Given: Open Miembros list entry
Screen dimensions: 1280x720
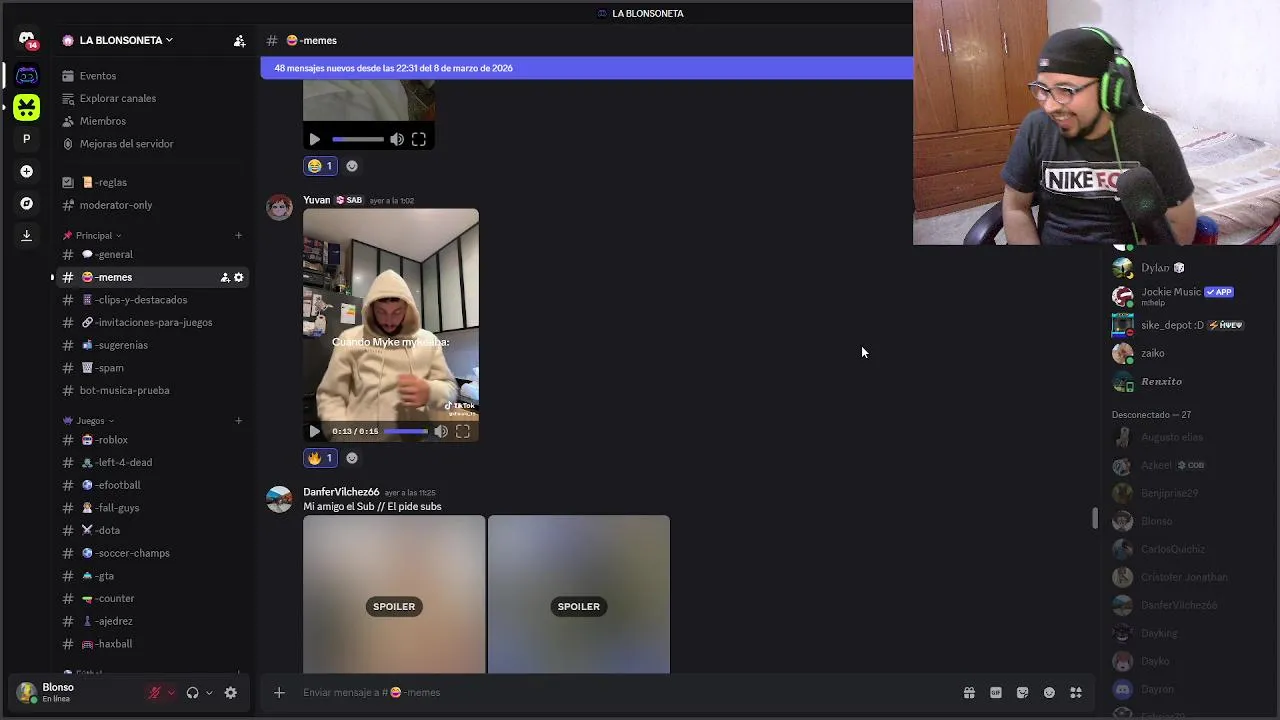Looking at the screenshot, I should [151, 121].
